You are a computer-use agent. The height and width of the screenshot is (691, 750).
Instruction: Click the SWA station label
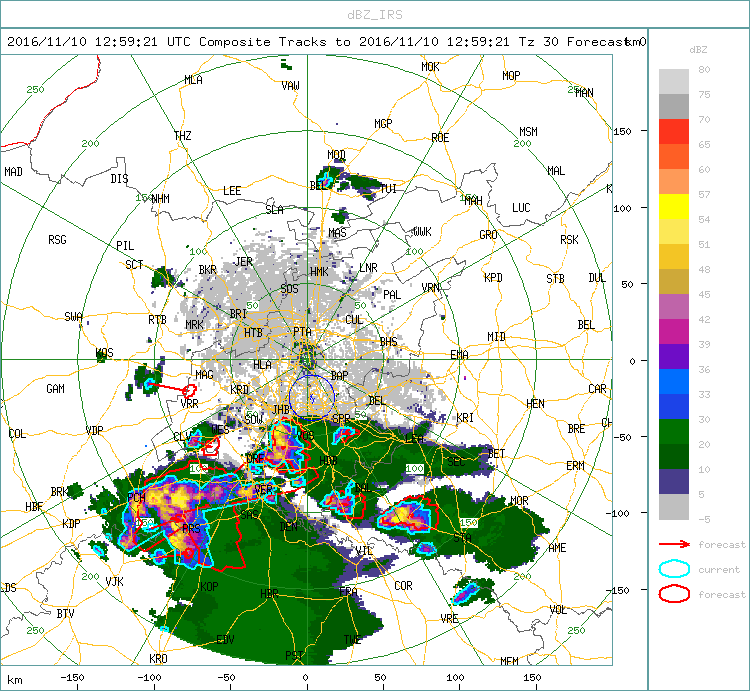(73, 317)
